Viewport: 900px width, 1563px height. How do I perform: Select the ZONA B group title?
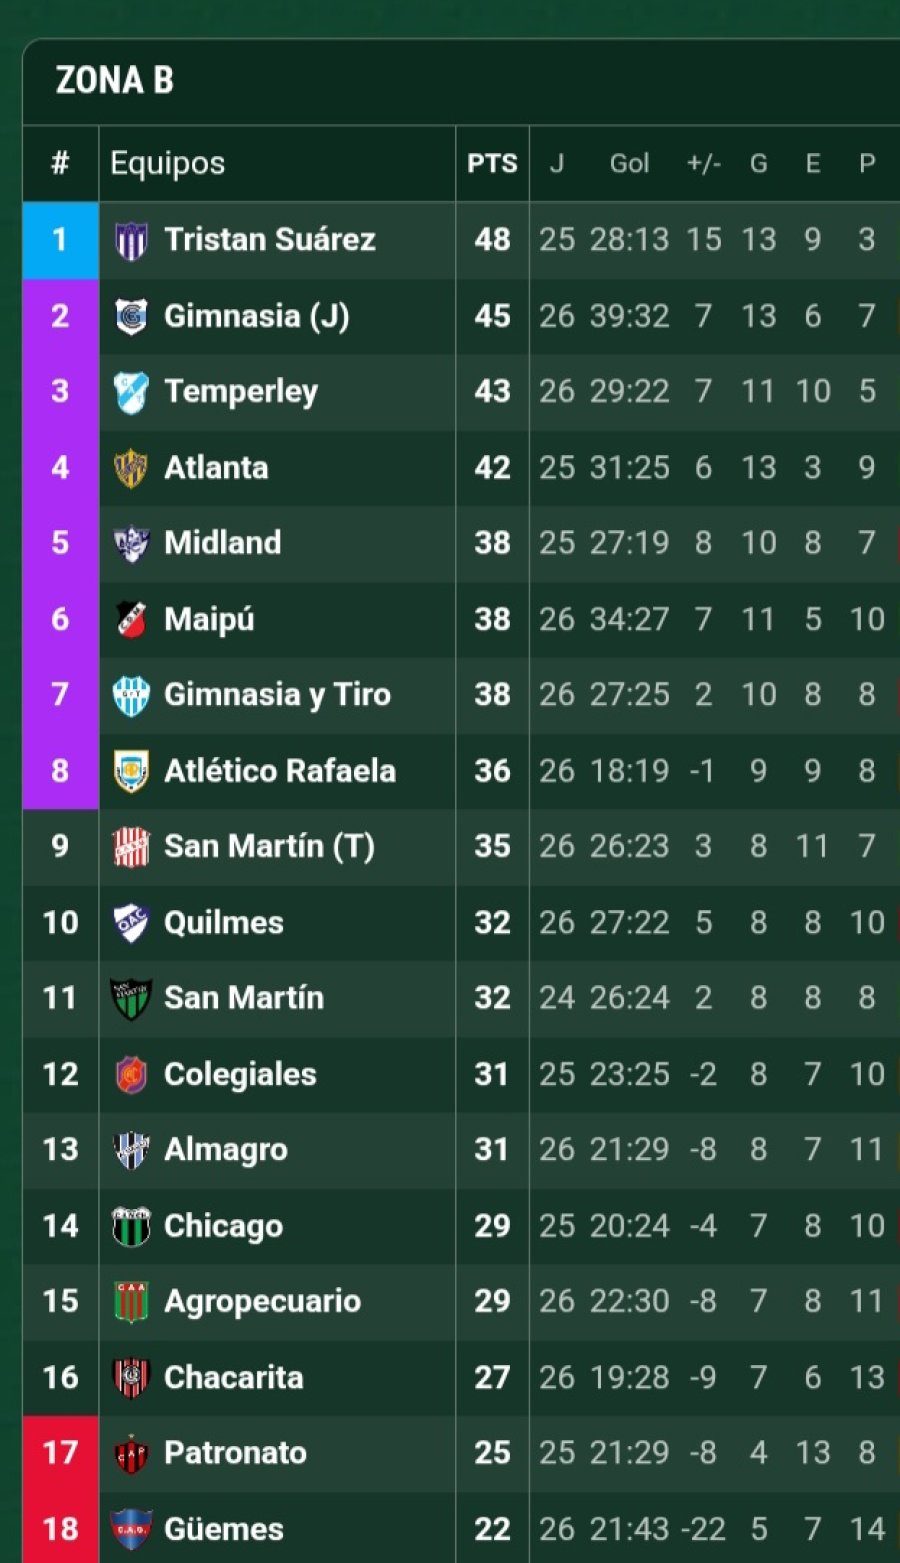click(115, 80)
